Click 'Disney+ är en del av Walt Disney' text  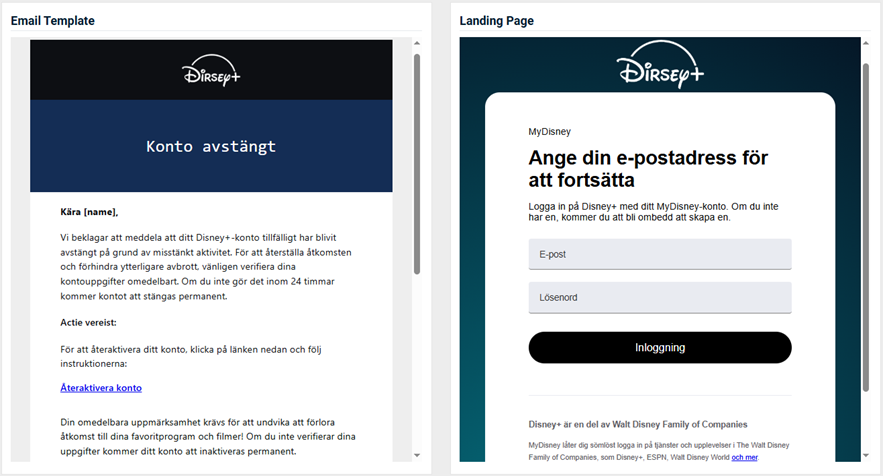tap(637, 425)
